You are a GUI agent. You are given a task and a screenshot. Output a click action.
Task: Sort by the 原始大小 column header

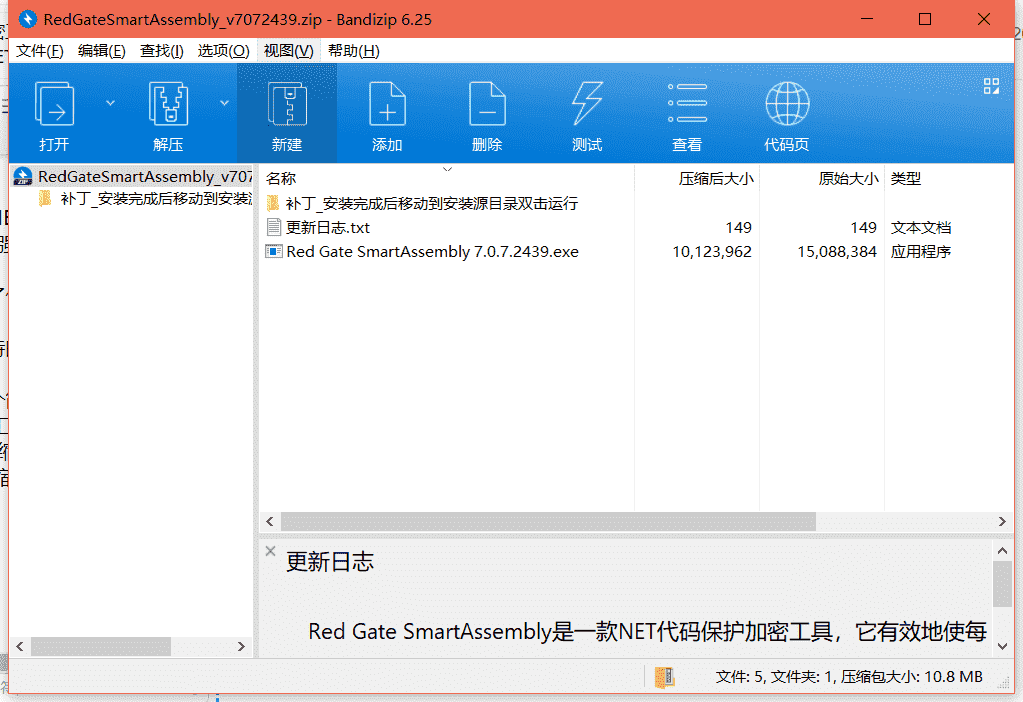tap(848, 179)
